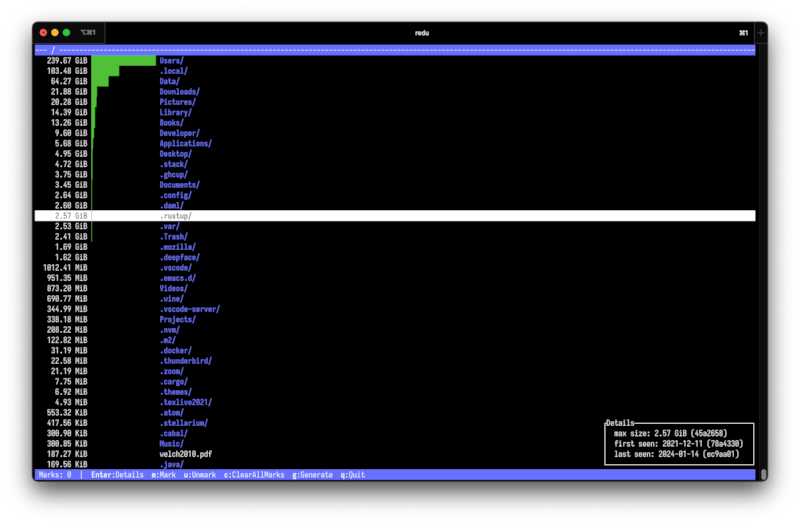800x524 pixels.
Task: Click the 239.67 GiB size value
Action: click(67, 61)
